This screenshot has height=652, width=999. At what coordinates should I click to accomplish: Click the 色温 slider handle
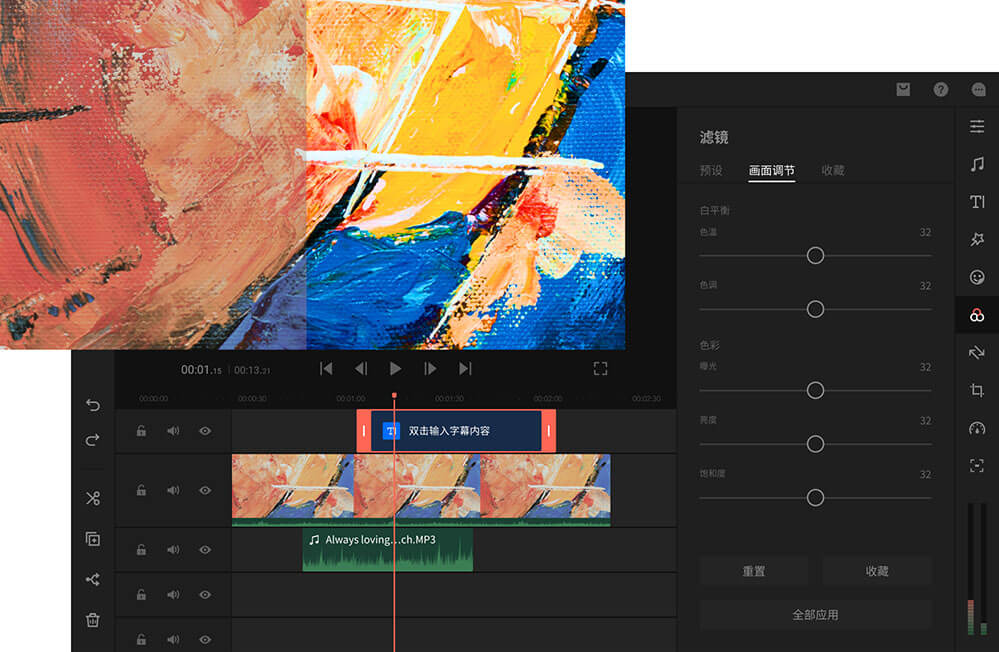click(x=815, y=256)
